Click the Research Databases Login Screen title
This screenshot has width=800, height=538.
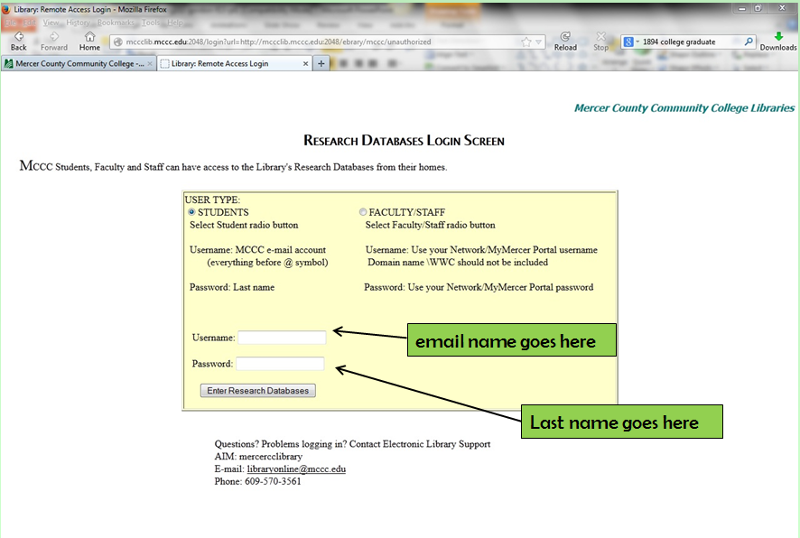[x=404, y=140]
